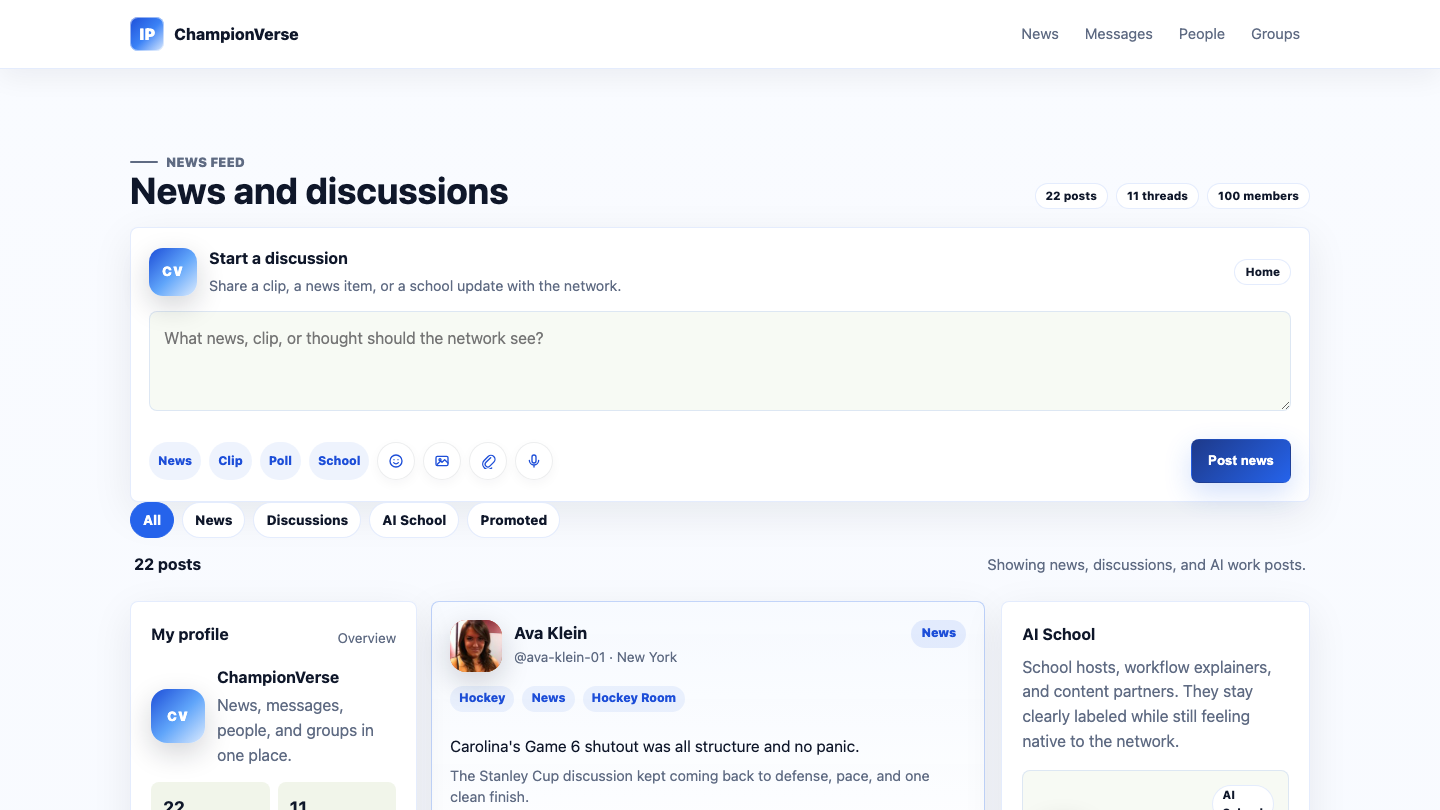This screenshot has width=1440, height=810.
Task: Open Ava Klein's name link
Action: click(551, 633)
